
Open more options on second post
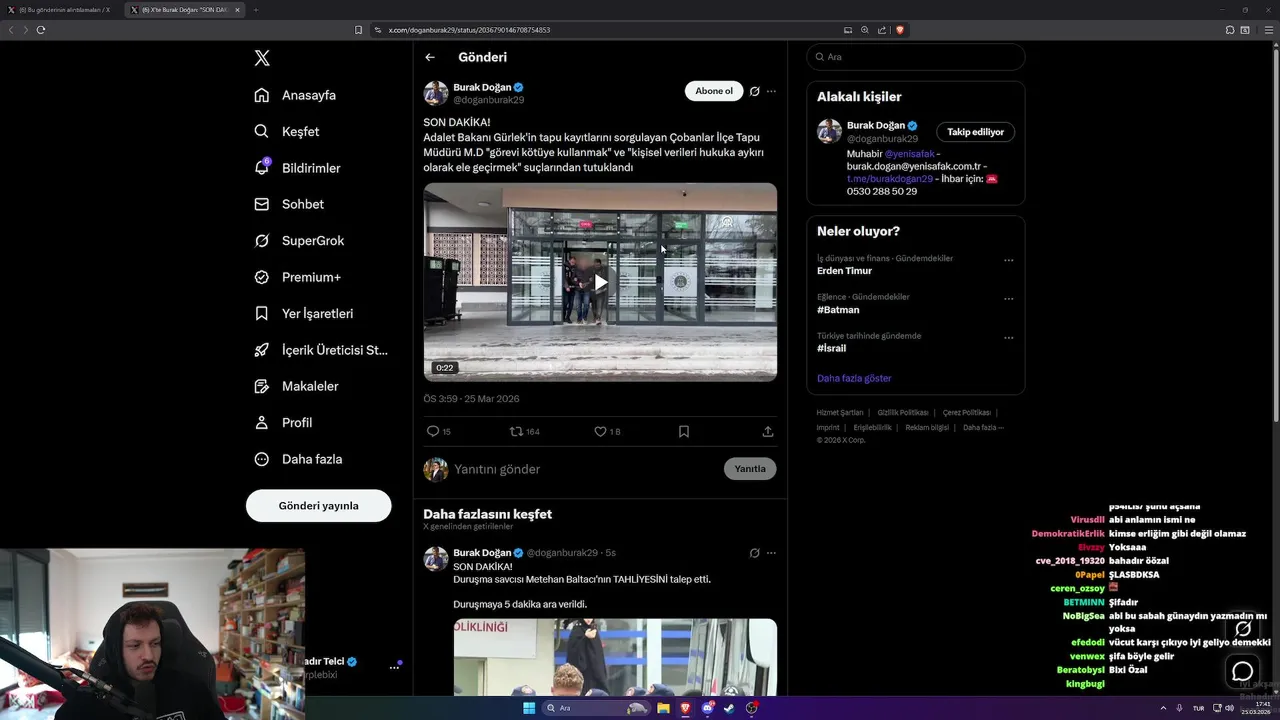[x=771, y=553]
